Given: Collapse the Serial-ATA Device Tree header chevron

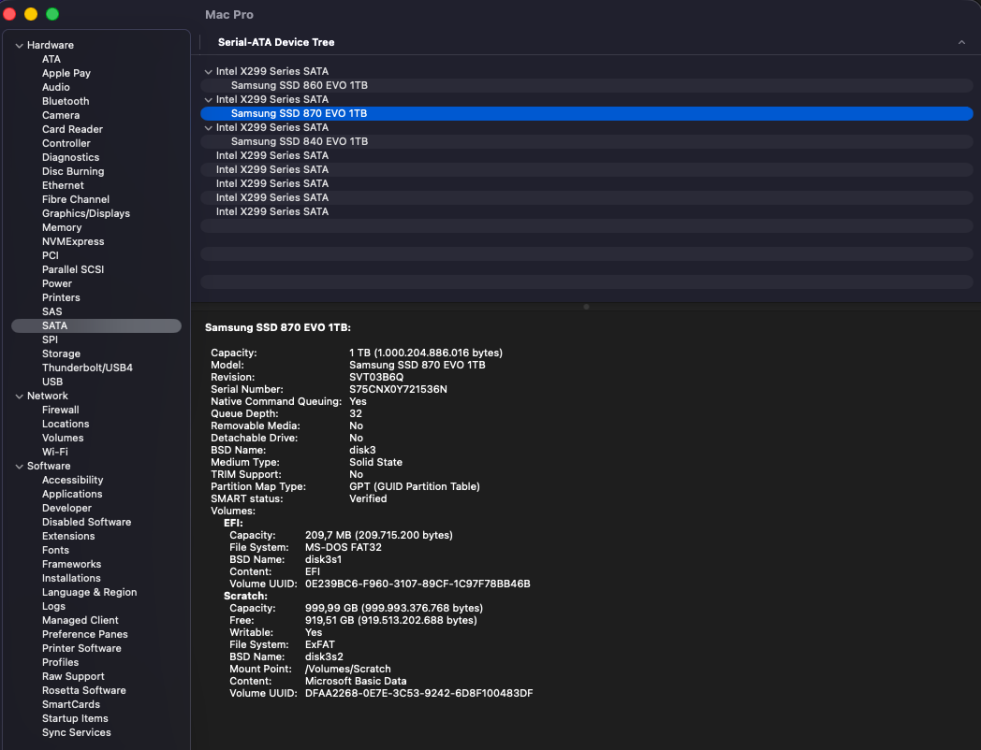Looking at the screenshot, I should coord(961,42).
